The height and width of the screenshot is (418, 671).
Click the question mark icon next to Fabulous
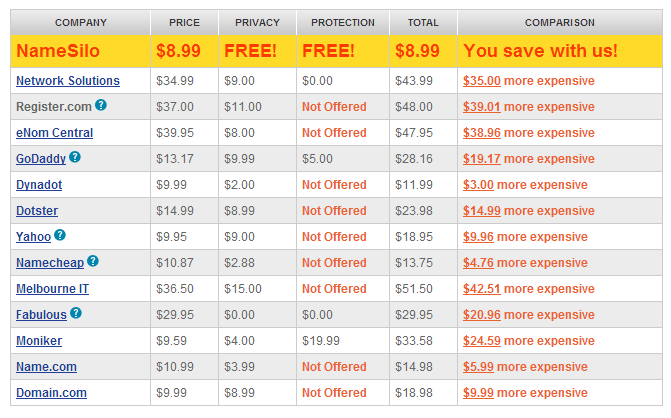click(x=76, y=313)
